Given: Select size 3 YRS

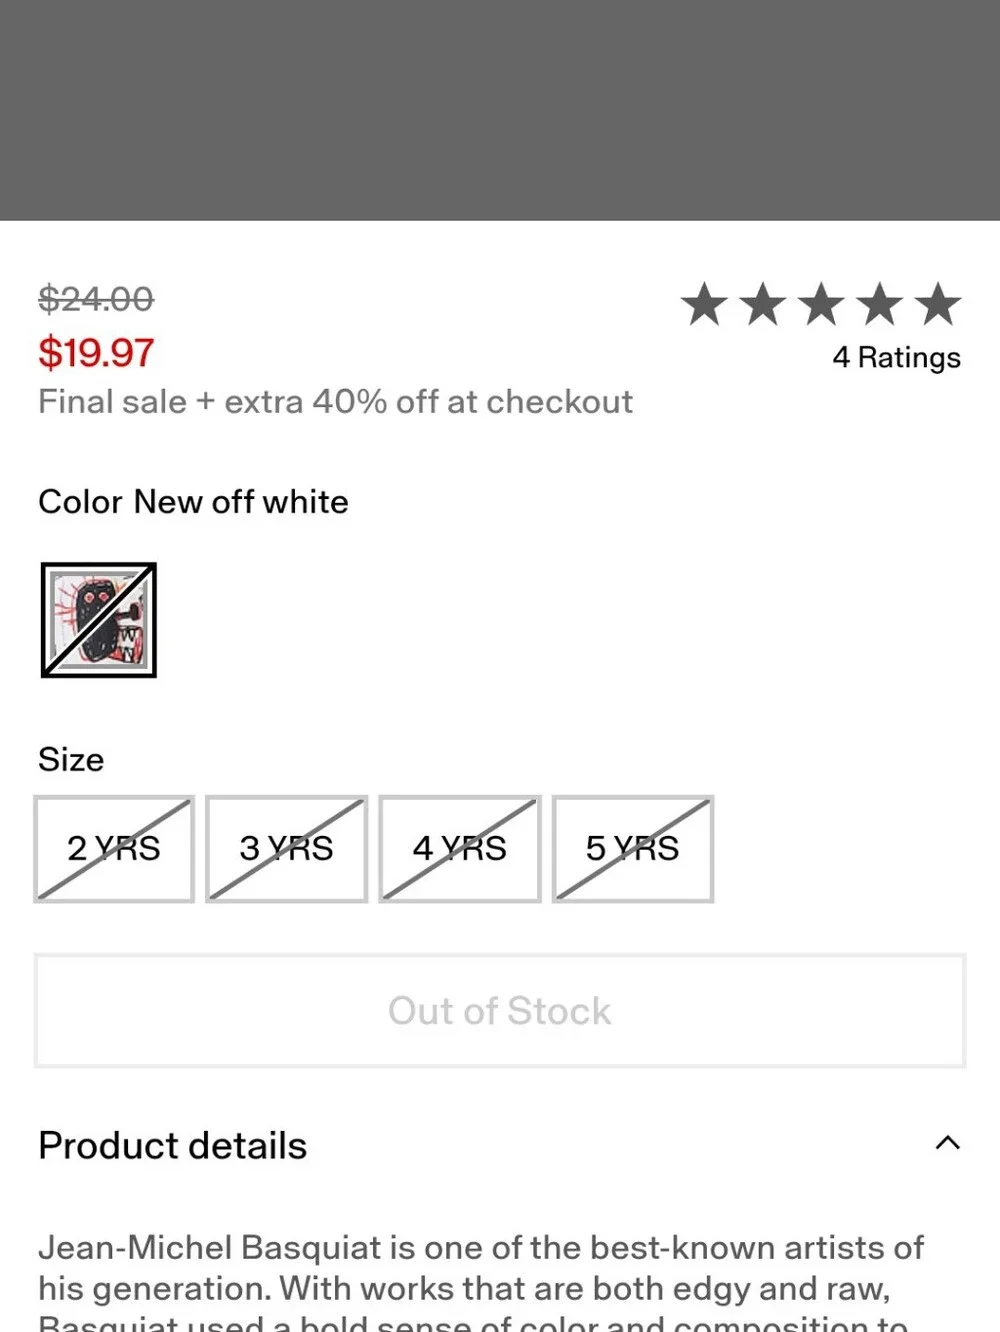Looking at the screenshot, I should [286, 849].
